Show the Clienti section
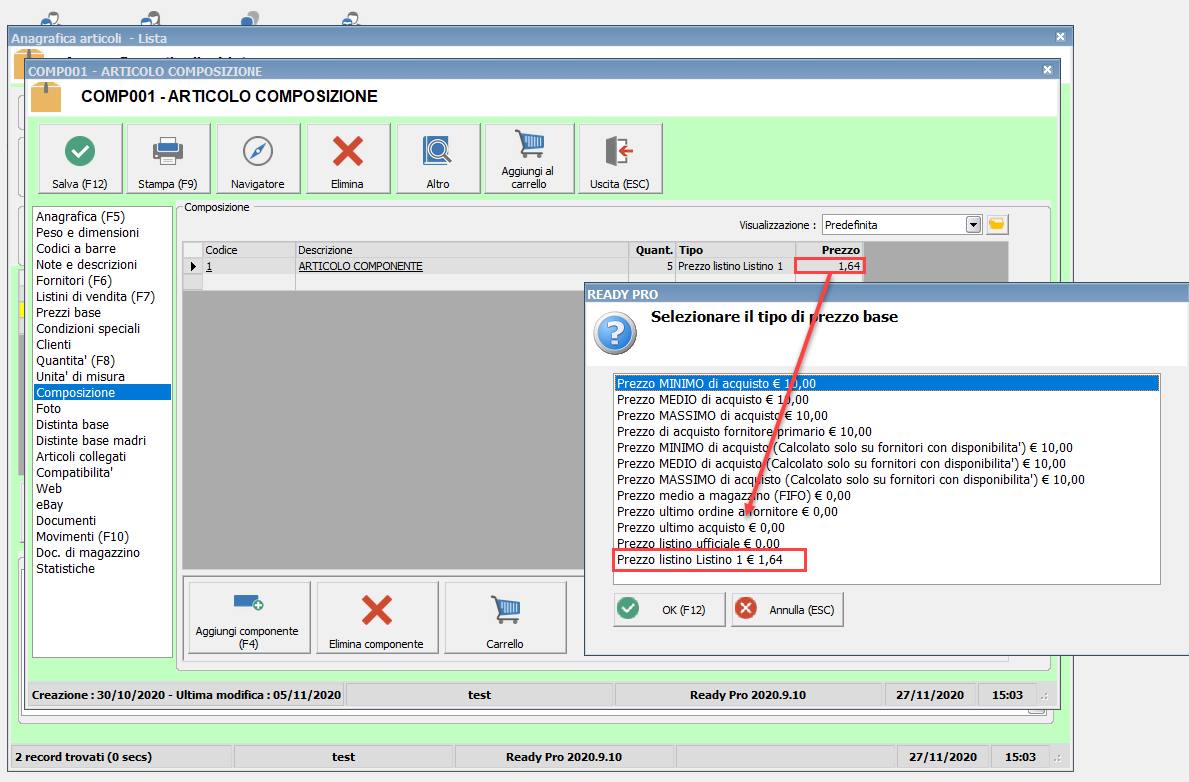1189x782 pixels. tap(53, 344)
